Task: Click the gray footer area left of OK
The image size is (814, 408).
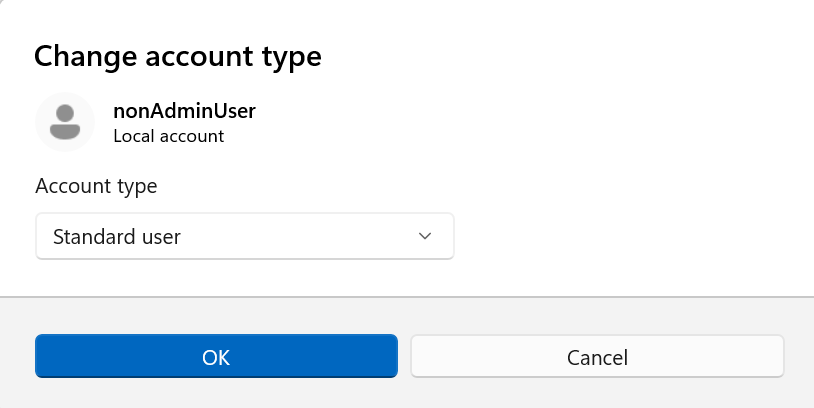Action: (17, 356)
